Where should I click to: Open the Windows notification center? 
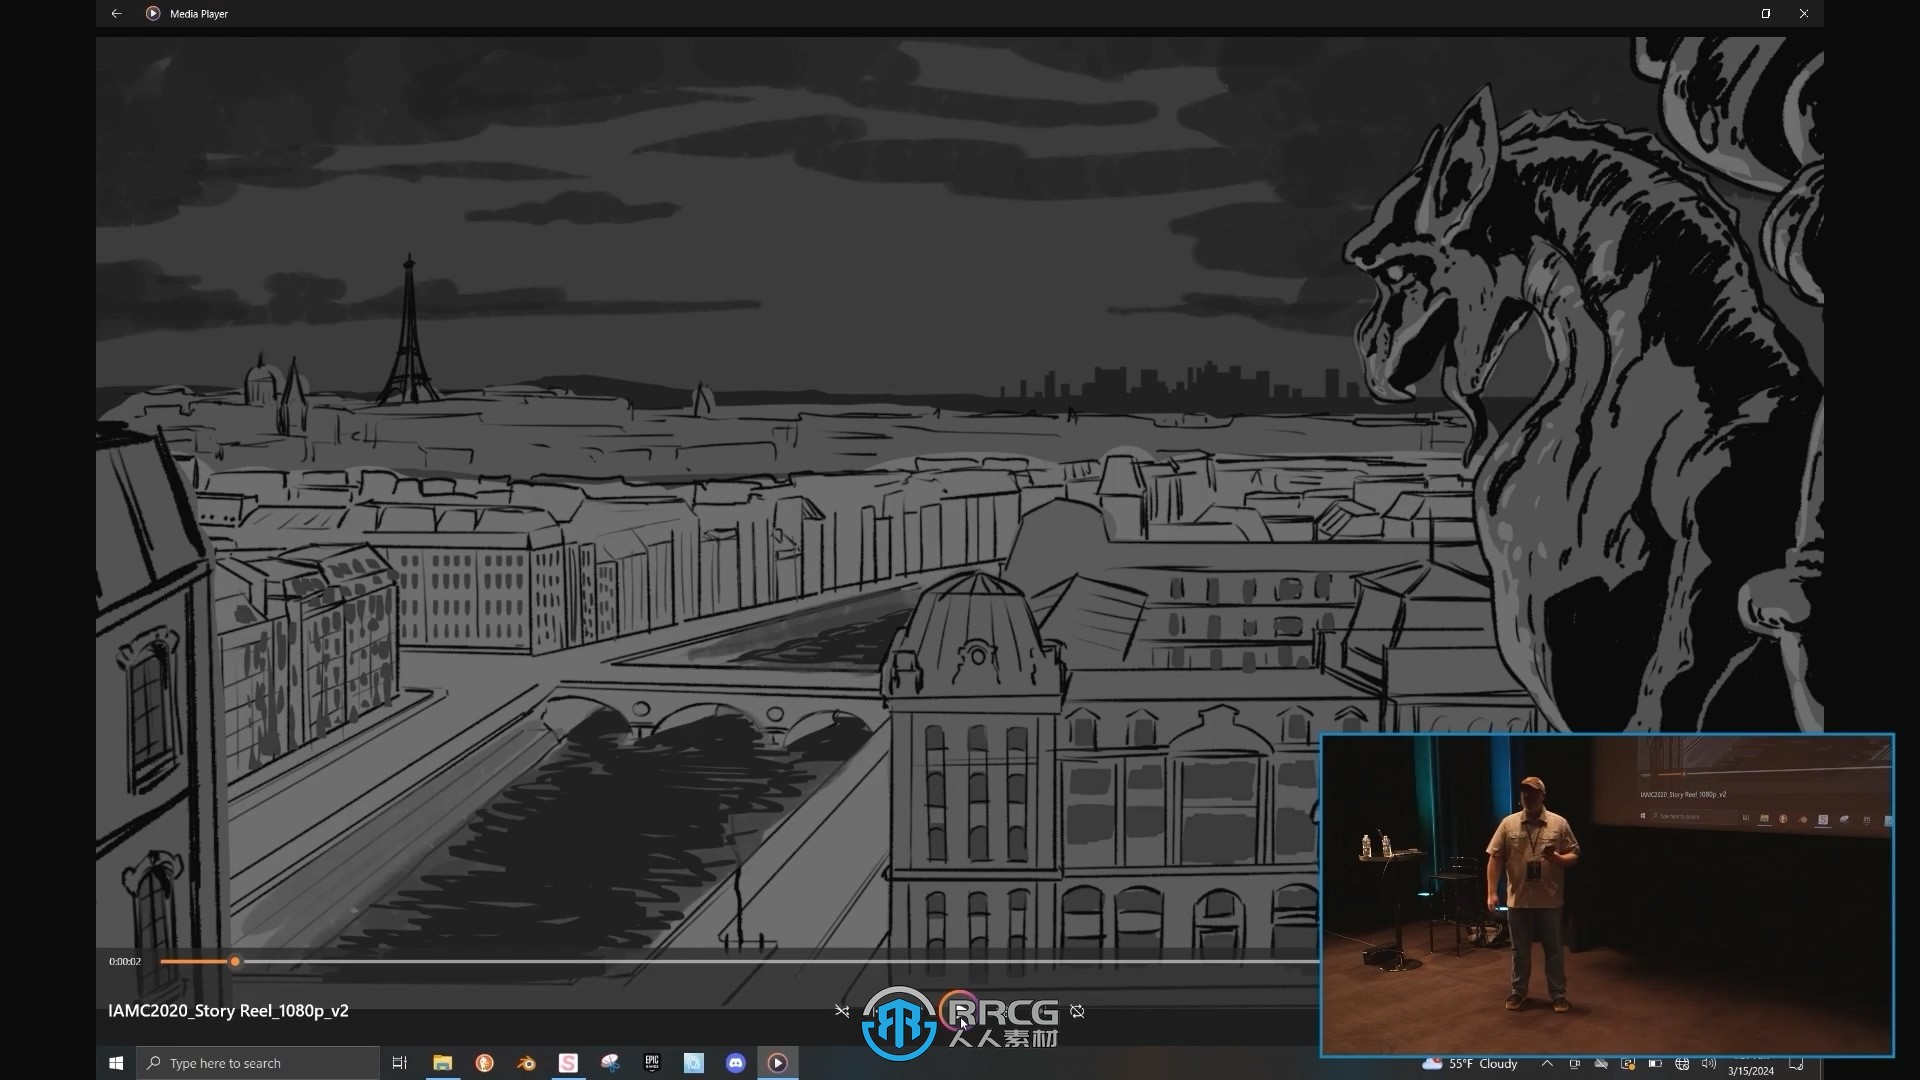(1796, 1063)
